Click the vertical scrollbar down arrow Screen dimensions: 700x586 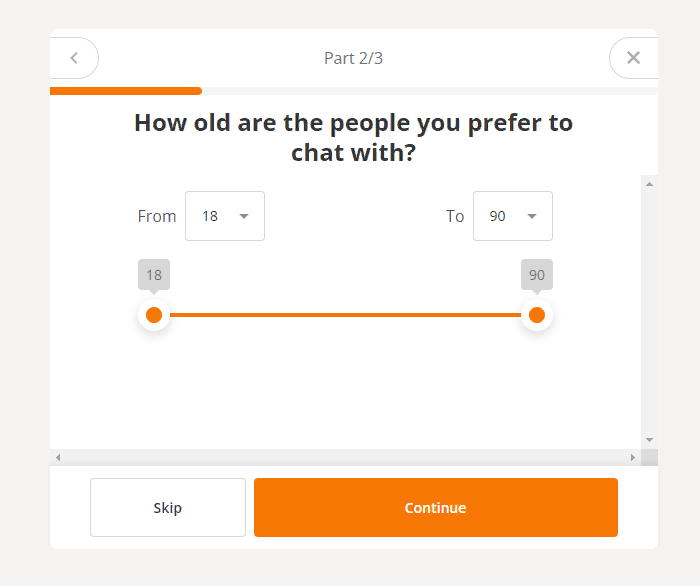click(650, 440)
